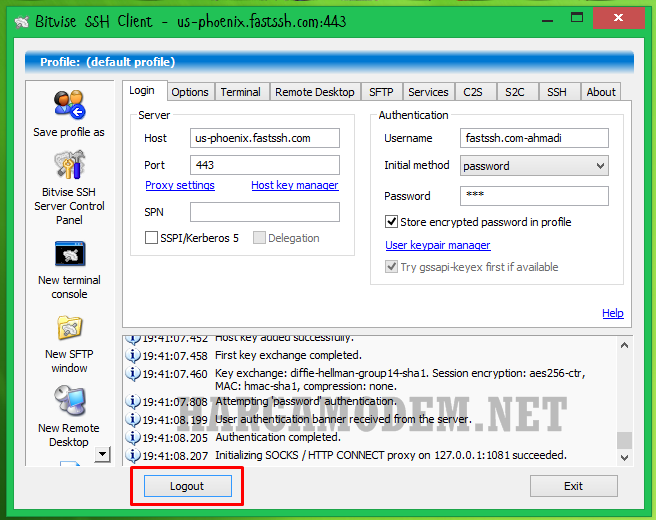Open the SFTP tab

(x=381, y=92)
